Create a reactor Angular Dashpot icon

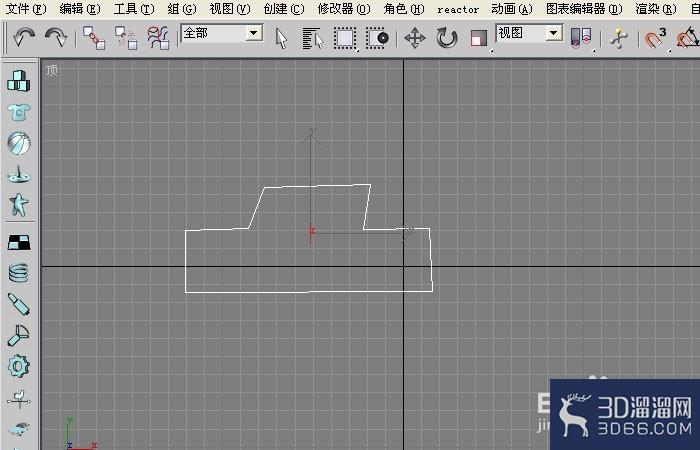[x=18, y=336]
